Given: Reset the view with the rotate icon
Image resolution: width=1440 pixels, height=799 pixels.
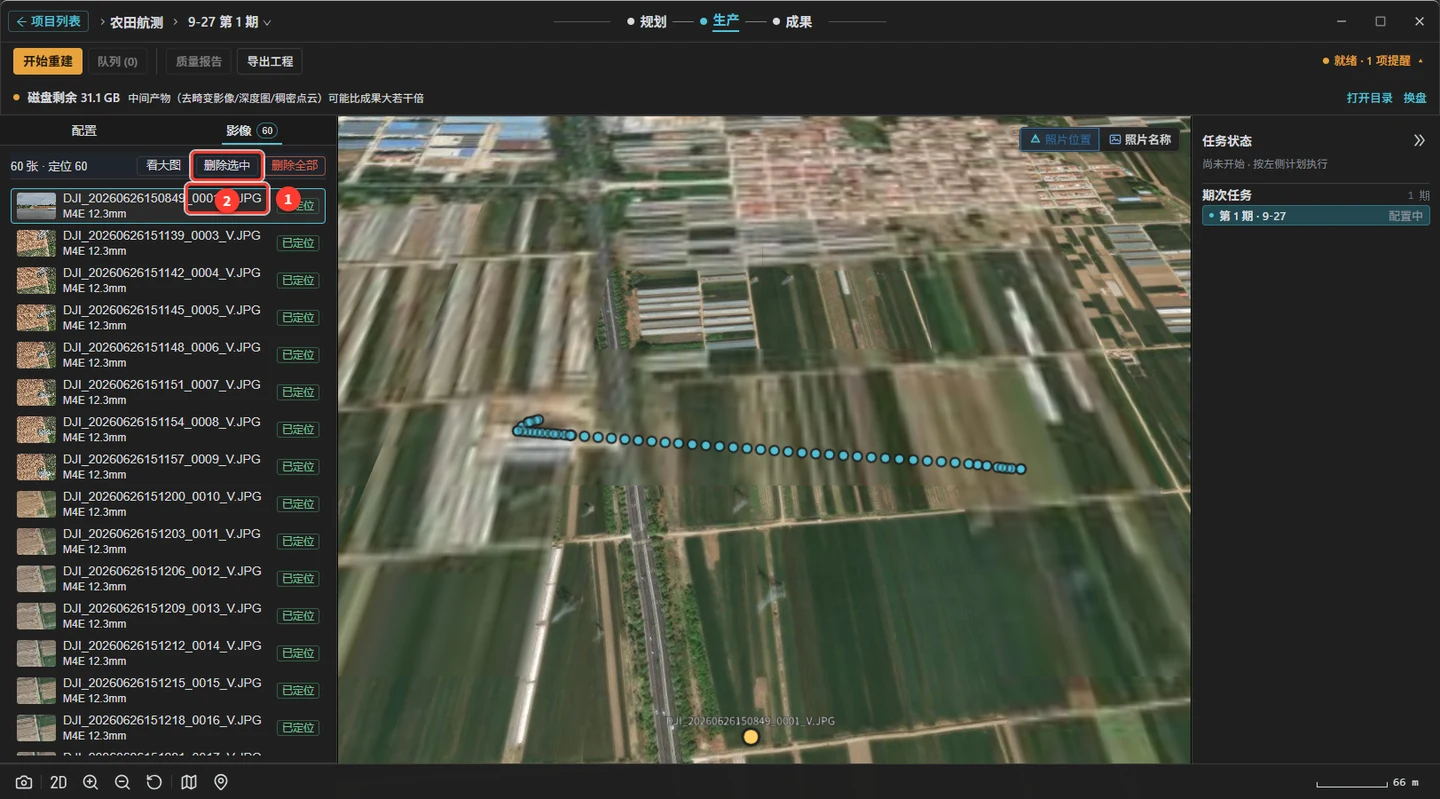Looking at the screenshot, I should coord(154,782).
